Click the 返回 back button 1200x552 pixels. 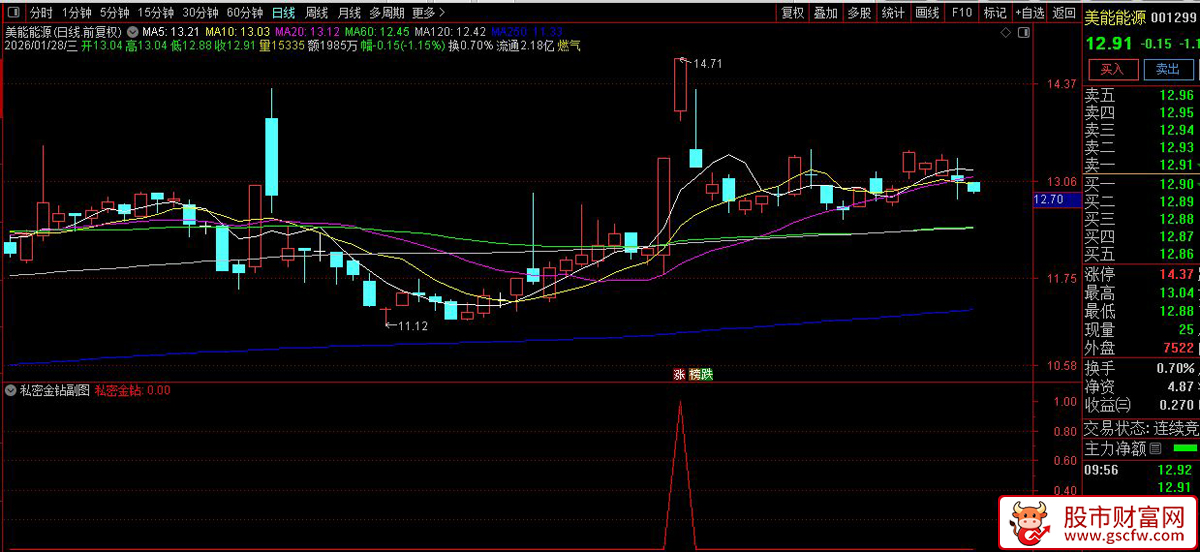click(x=1063, y=13)
